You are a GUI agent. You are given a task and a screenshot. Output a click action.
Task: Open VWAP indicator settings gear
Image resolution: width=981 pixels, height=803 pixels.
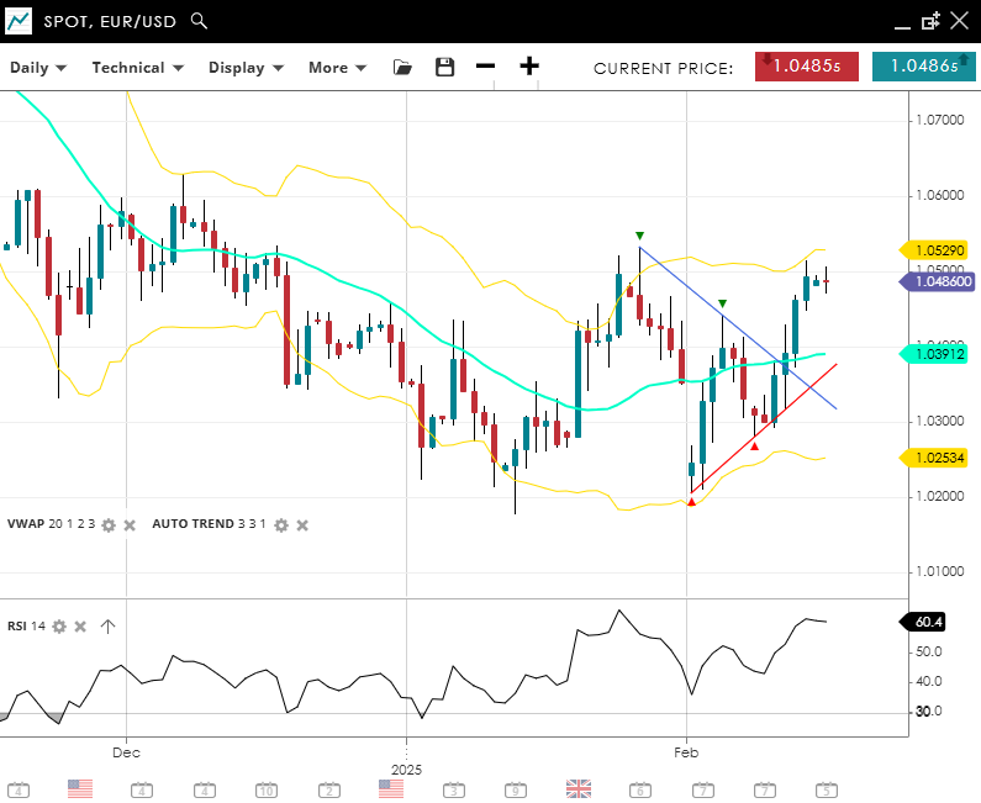coord(109,525)
